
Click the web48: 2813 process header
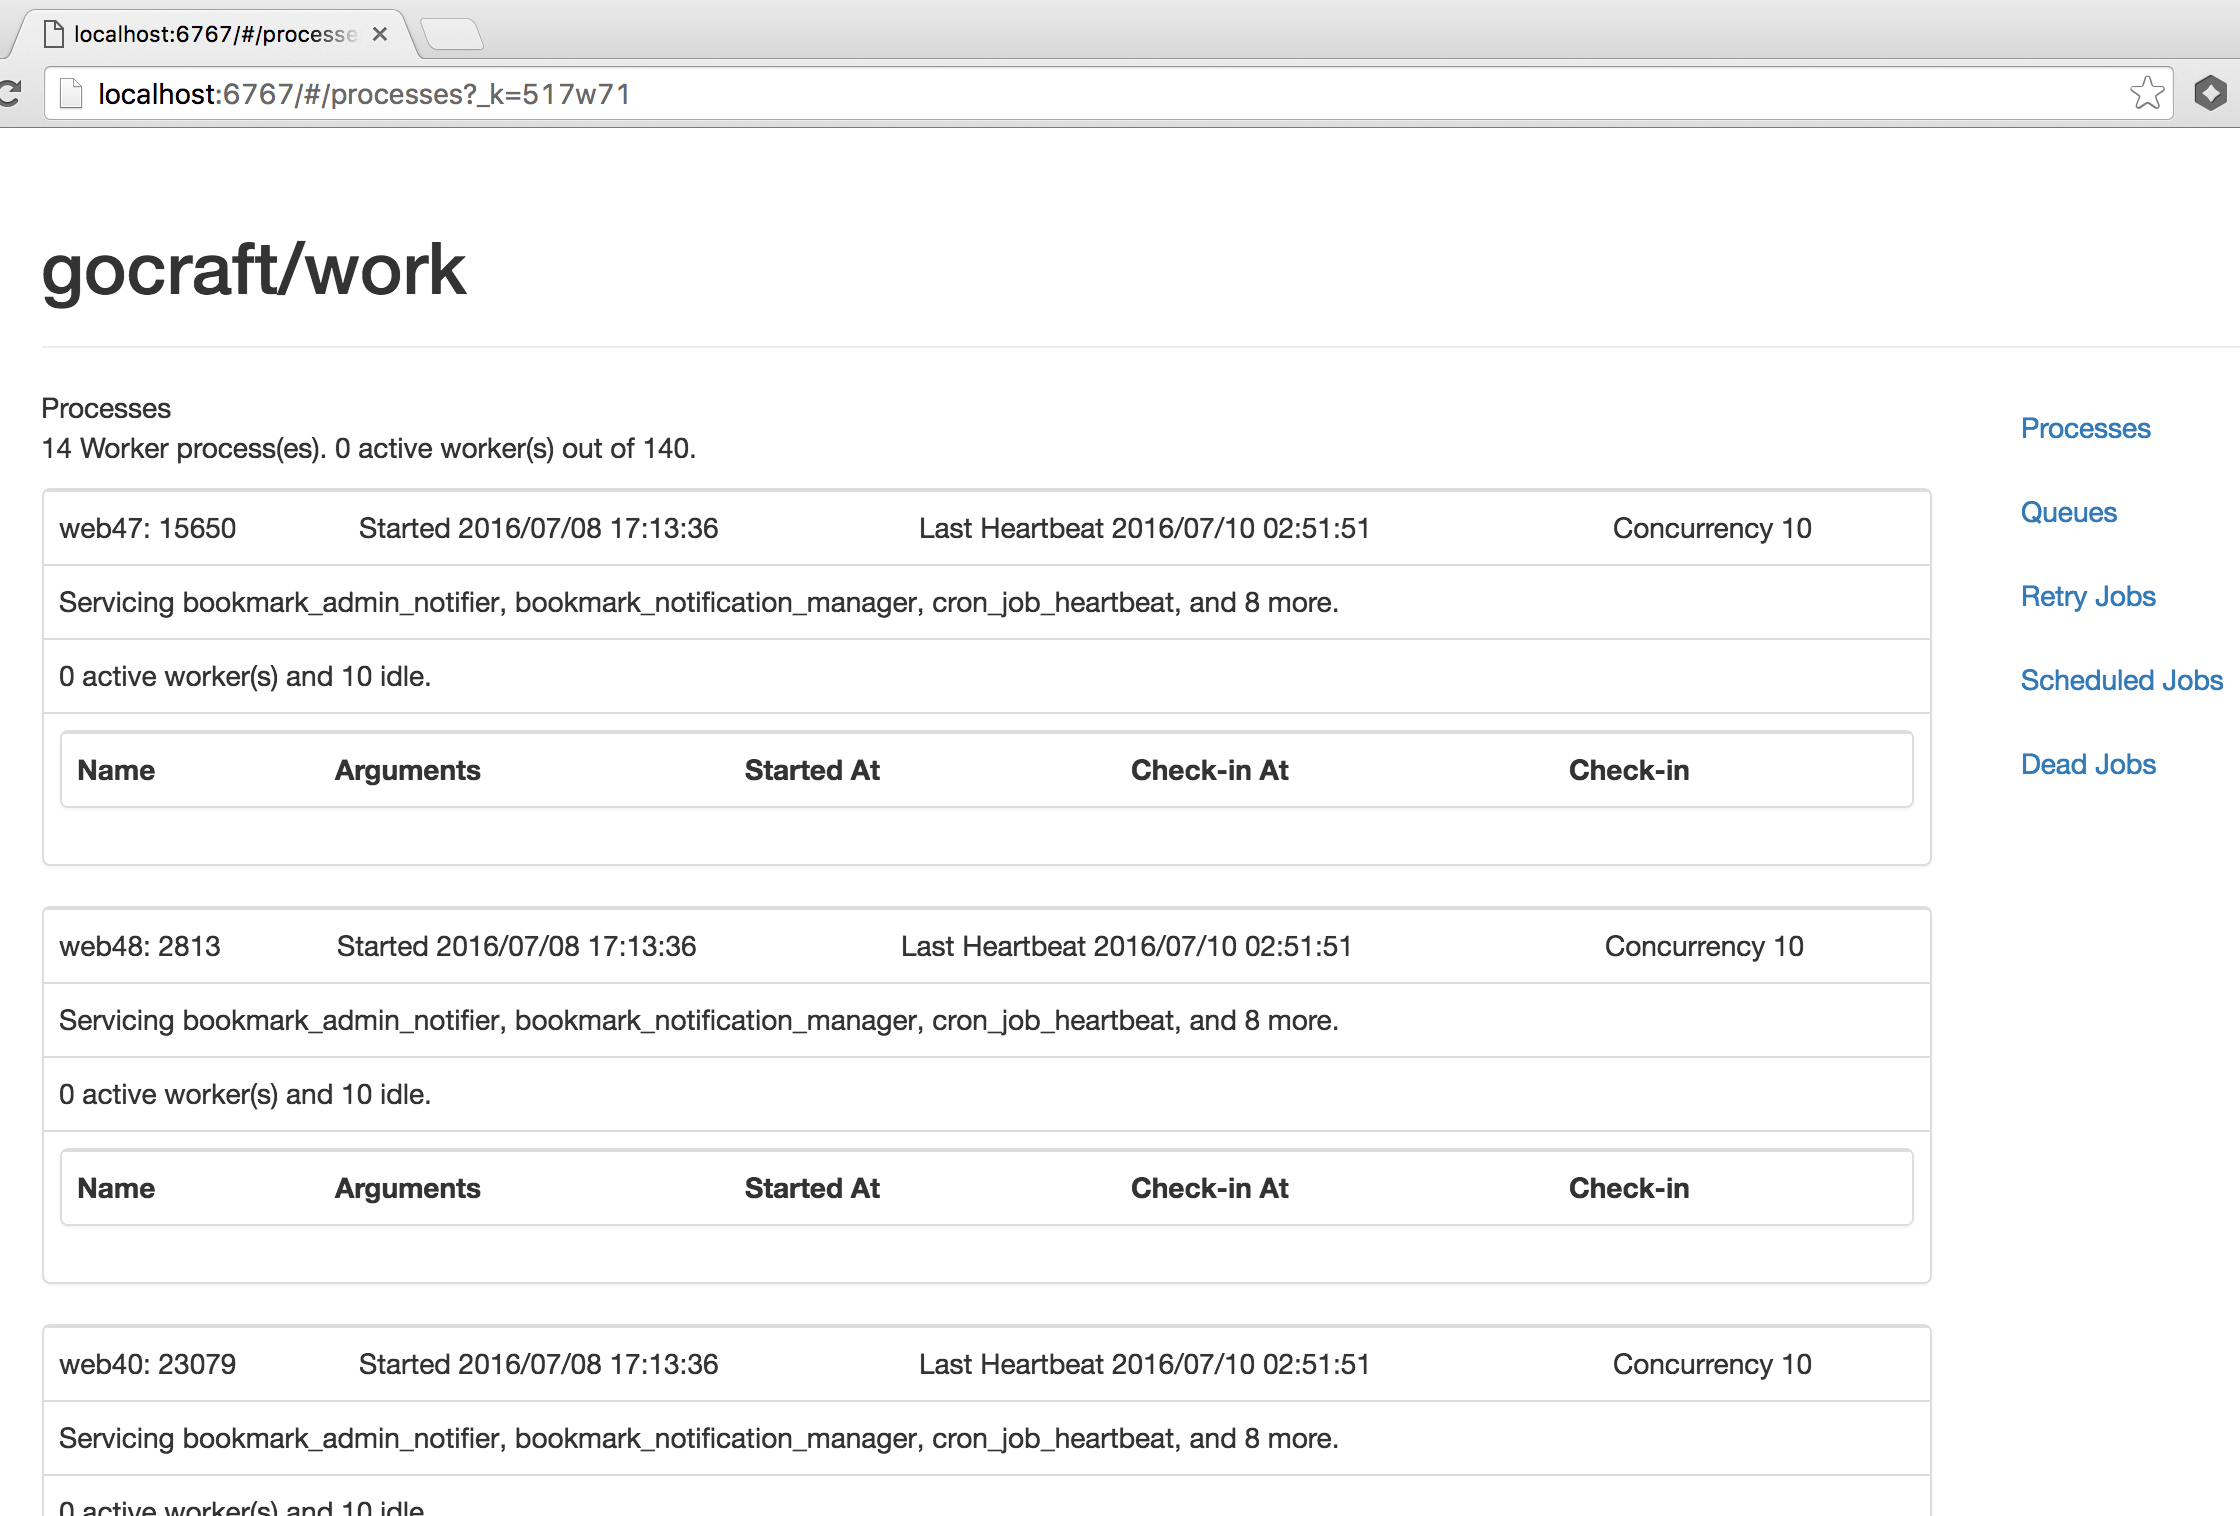[x=140, y=946]
